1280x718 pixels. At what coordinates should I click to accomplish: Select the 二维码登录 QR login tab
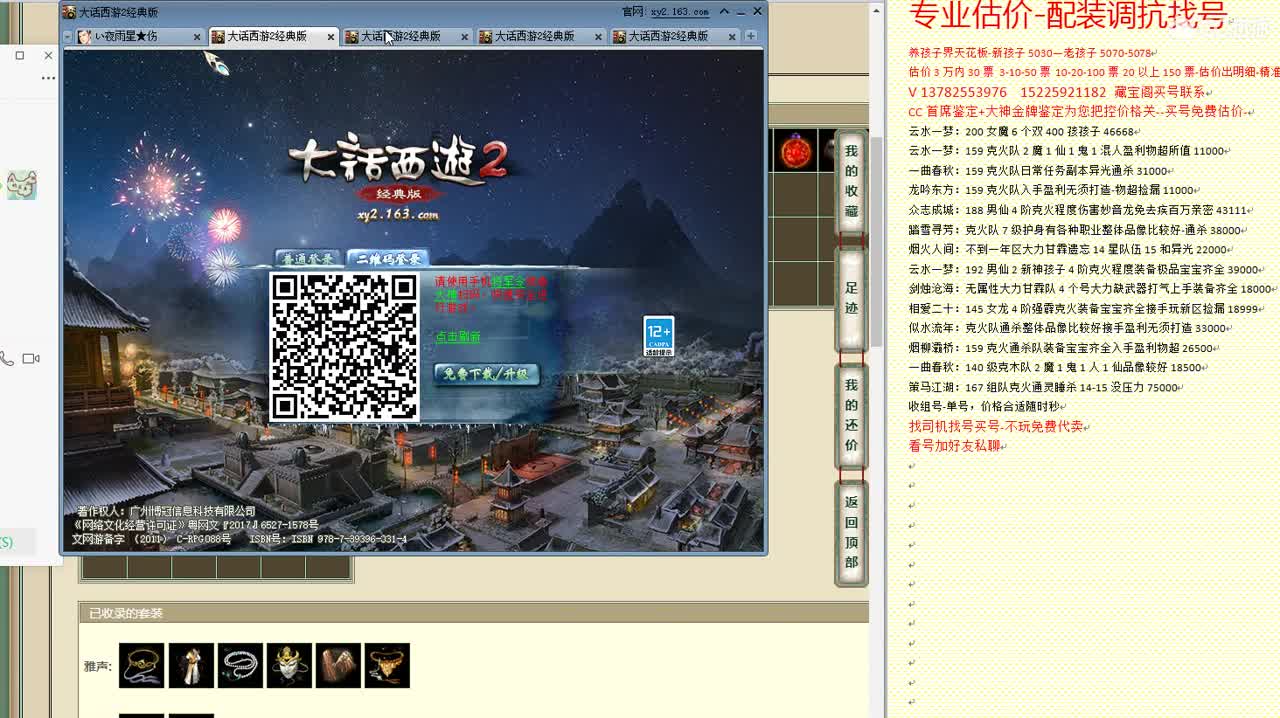coord(390,259)
